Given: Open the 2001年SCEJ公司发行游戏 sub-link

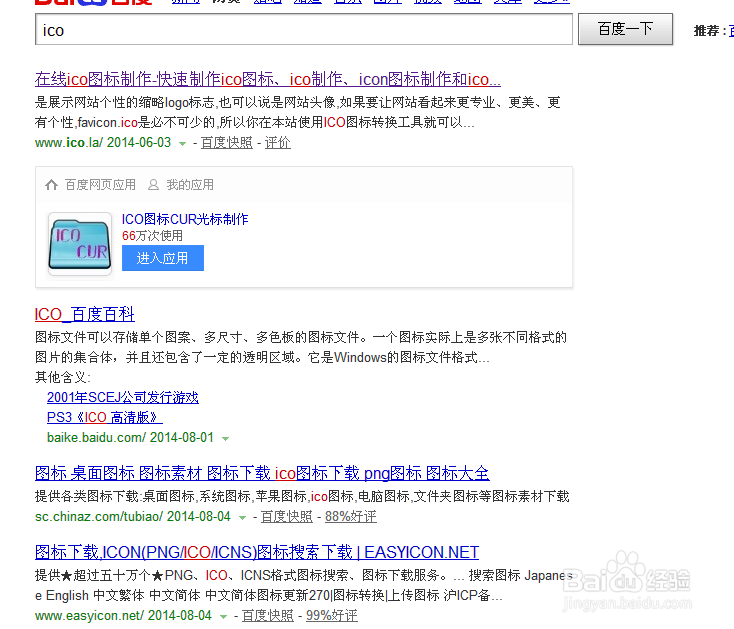Looking at the screenshot, I should (x=123, y=397).
